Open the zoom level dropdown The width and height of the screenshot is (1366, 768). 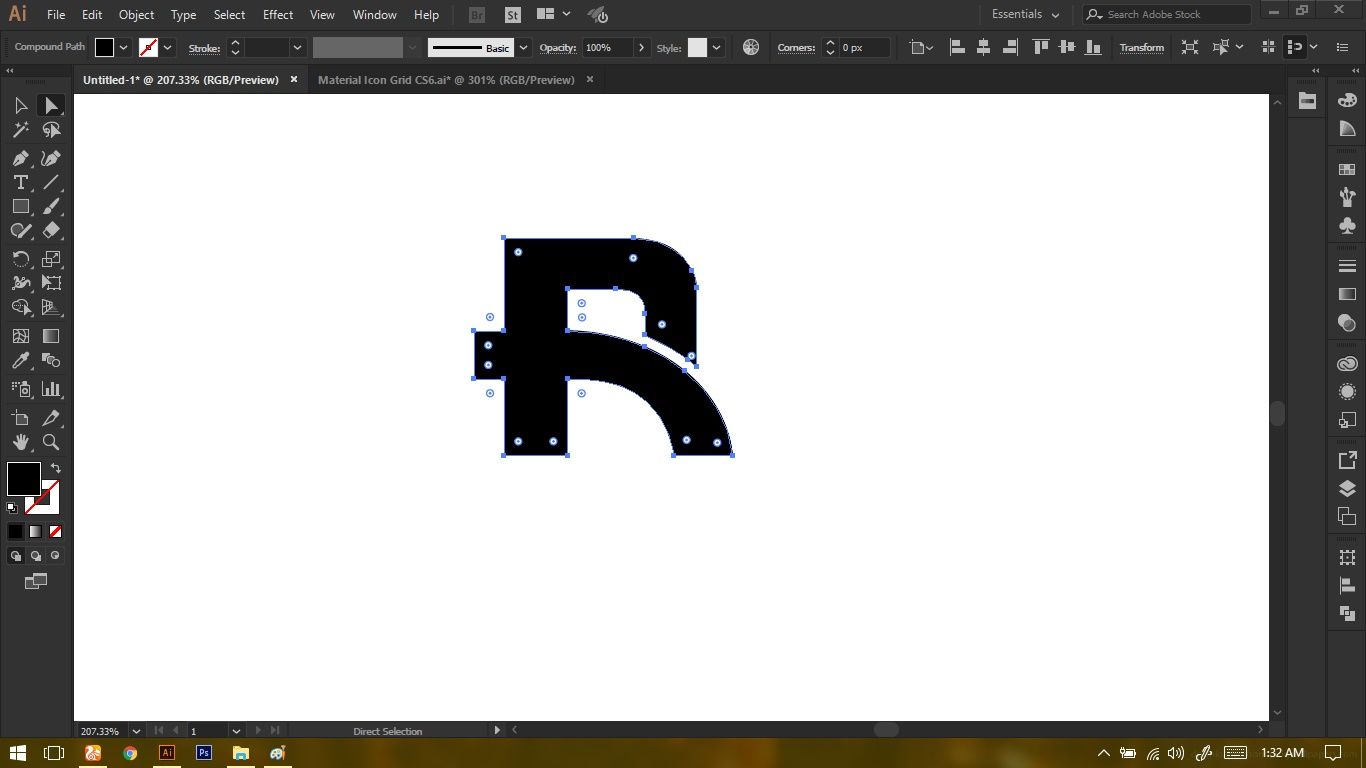click(136, 731)
